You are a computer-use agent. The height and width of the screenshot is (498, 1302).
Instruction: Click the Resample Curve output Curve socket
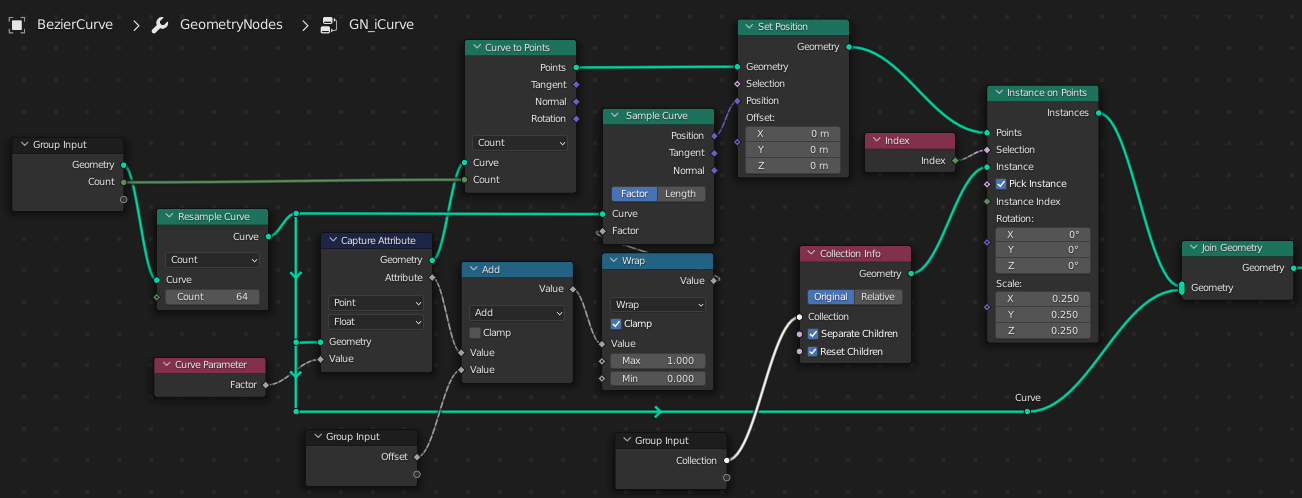coord(268,237)
